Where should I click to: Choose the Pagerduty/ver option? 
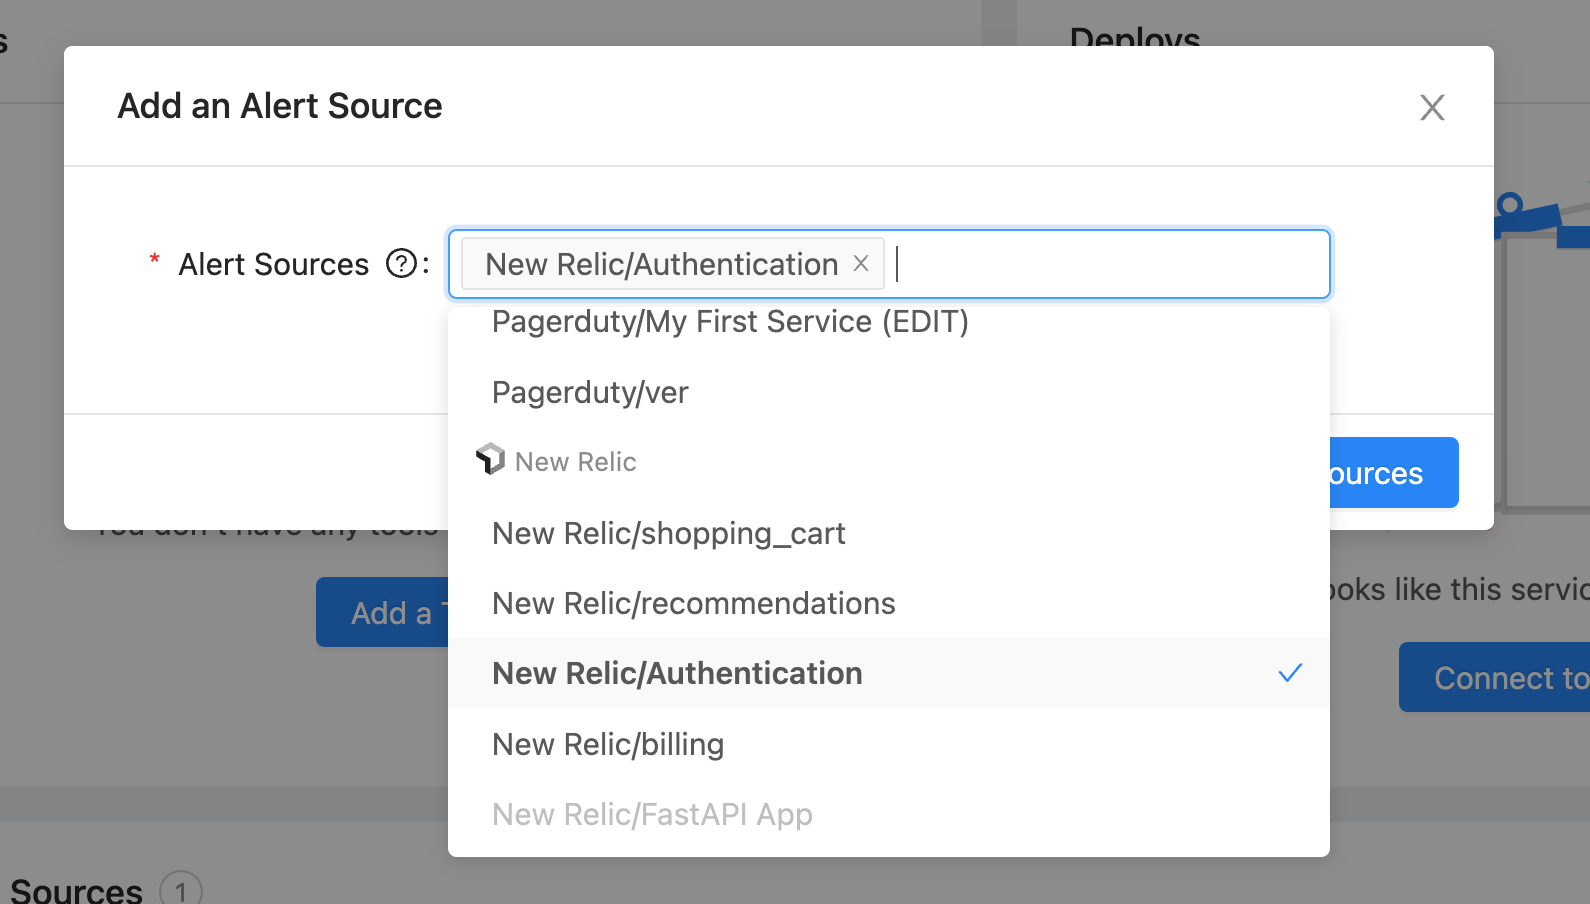[x=590, y=393]
